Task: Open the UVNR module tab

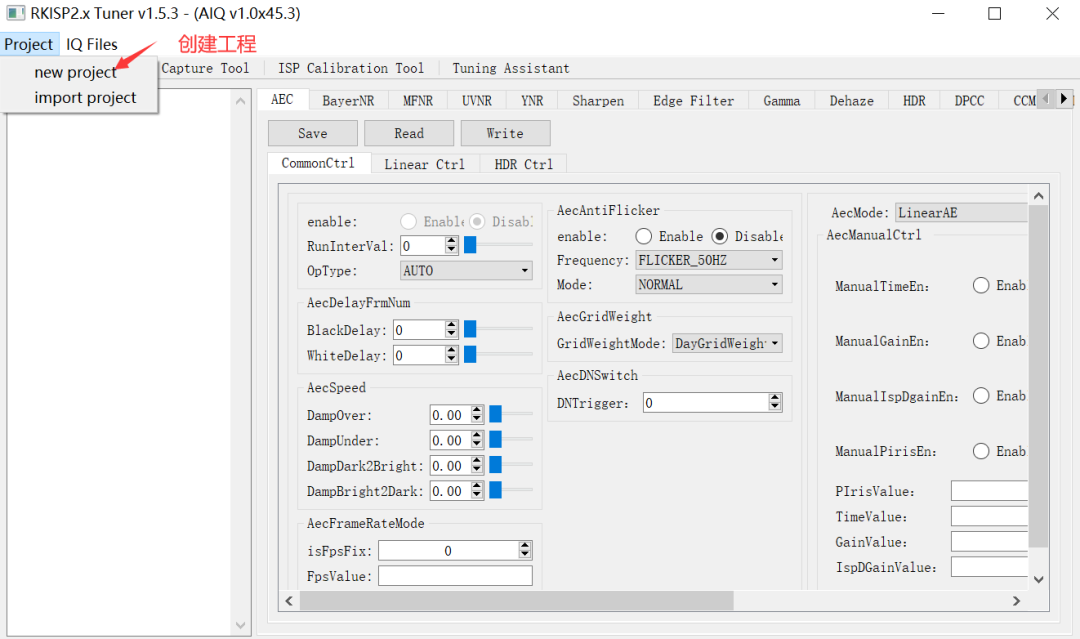Action: pyautogui.click(x=477, y=101)
